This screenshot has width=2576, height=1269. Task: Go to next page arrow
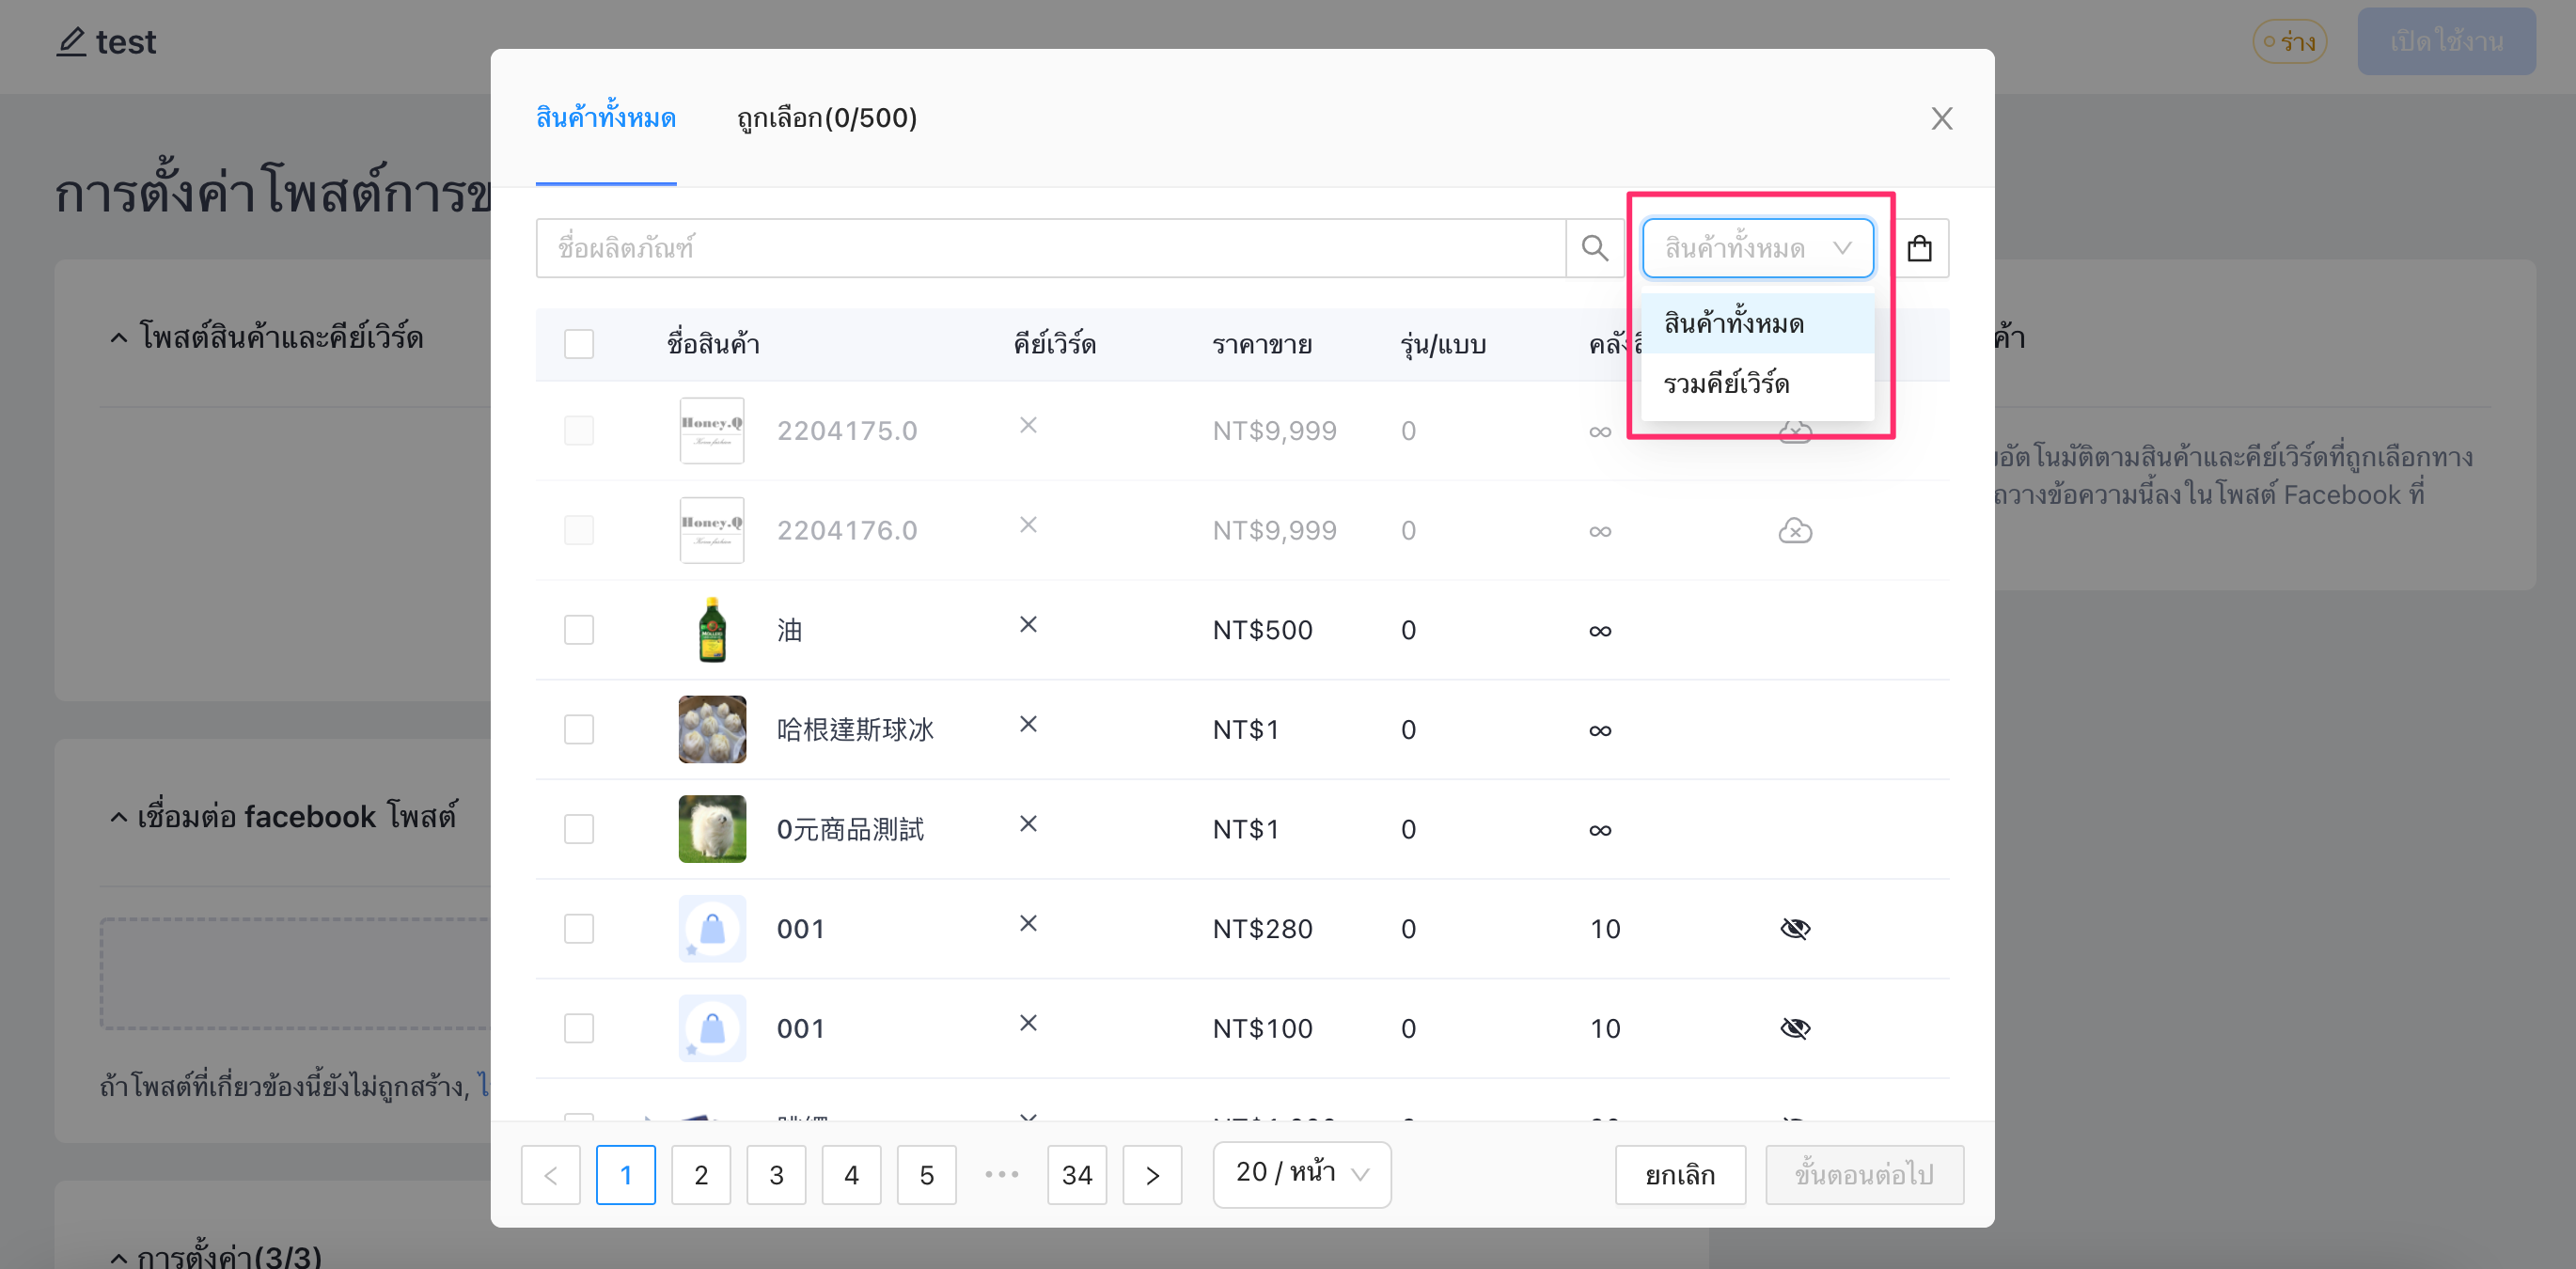[1152, 1175]
